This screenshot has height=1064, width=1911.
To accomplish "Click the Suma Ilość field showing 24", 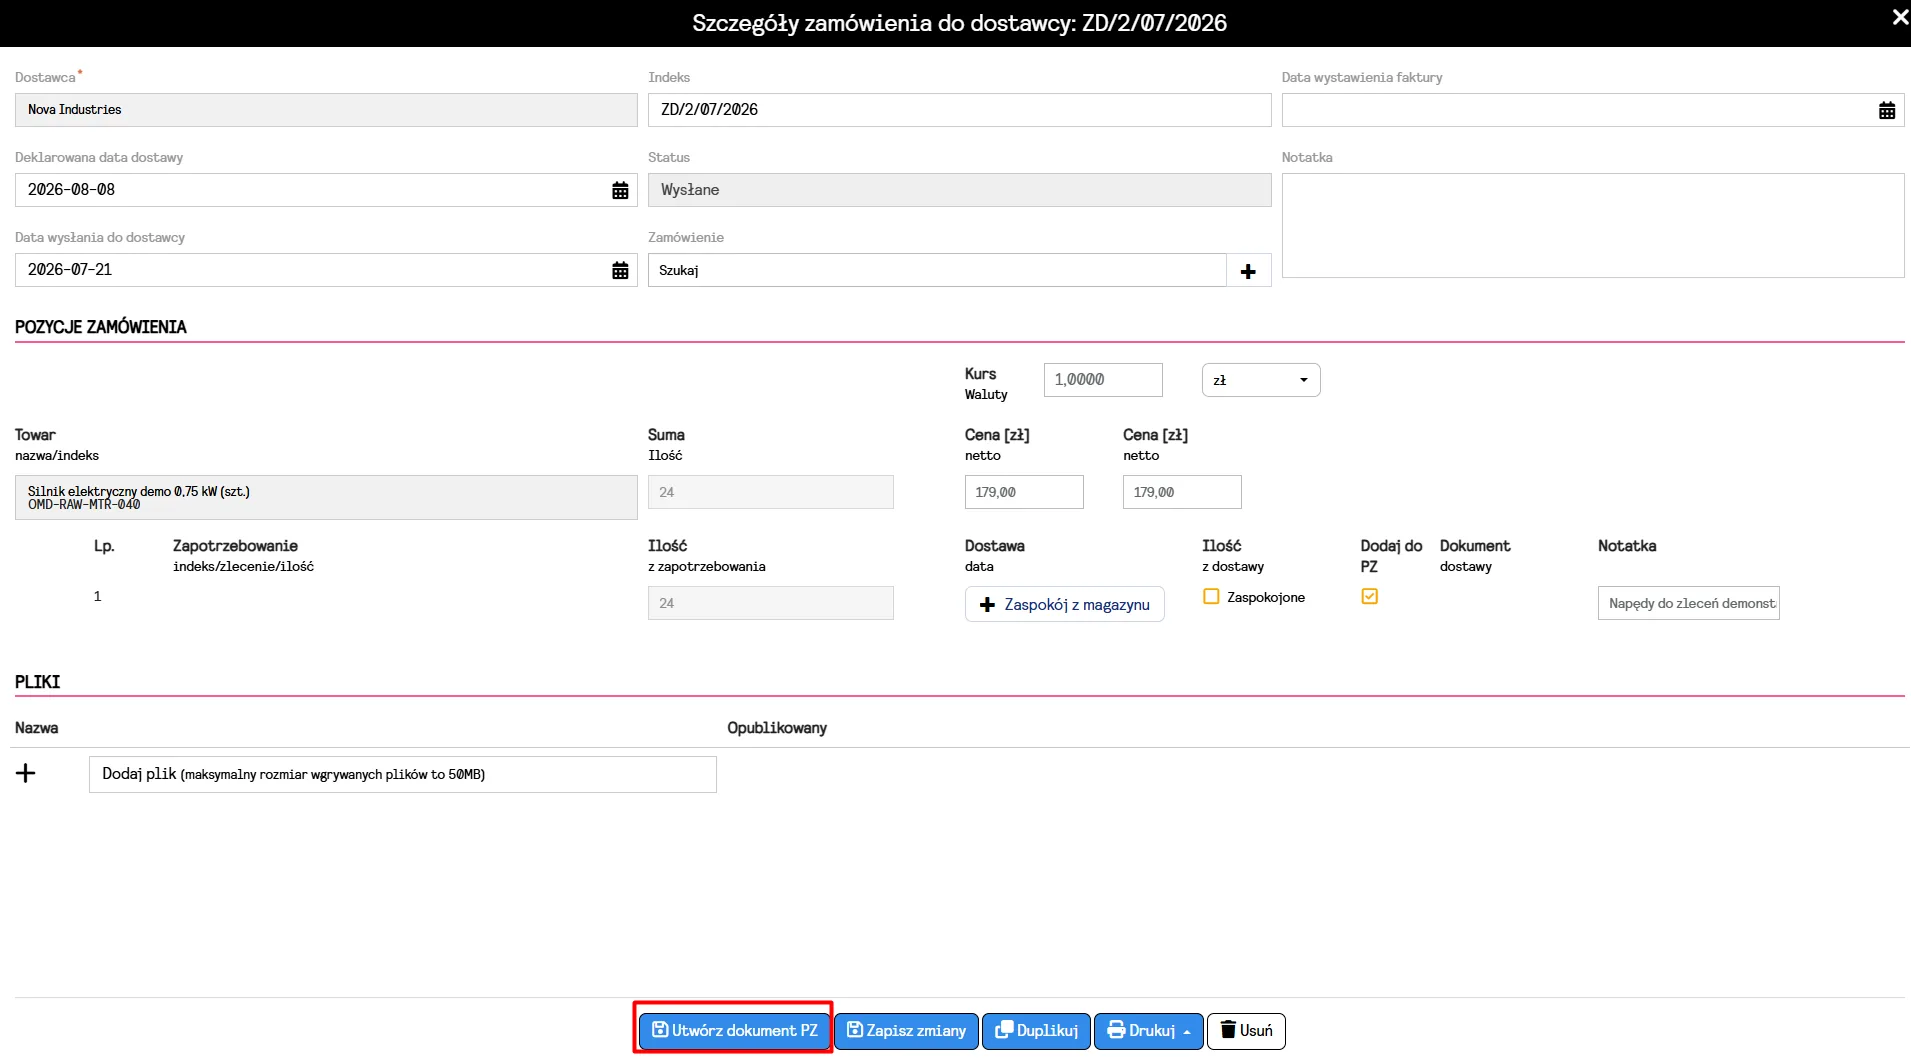I will click(x=770, y=492).
